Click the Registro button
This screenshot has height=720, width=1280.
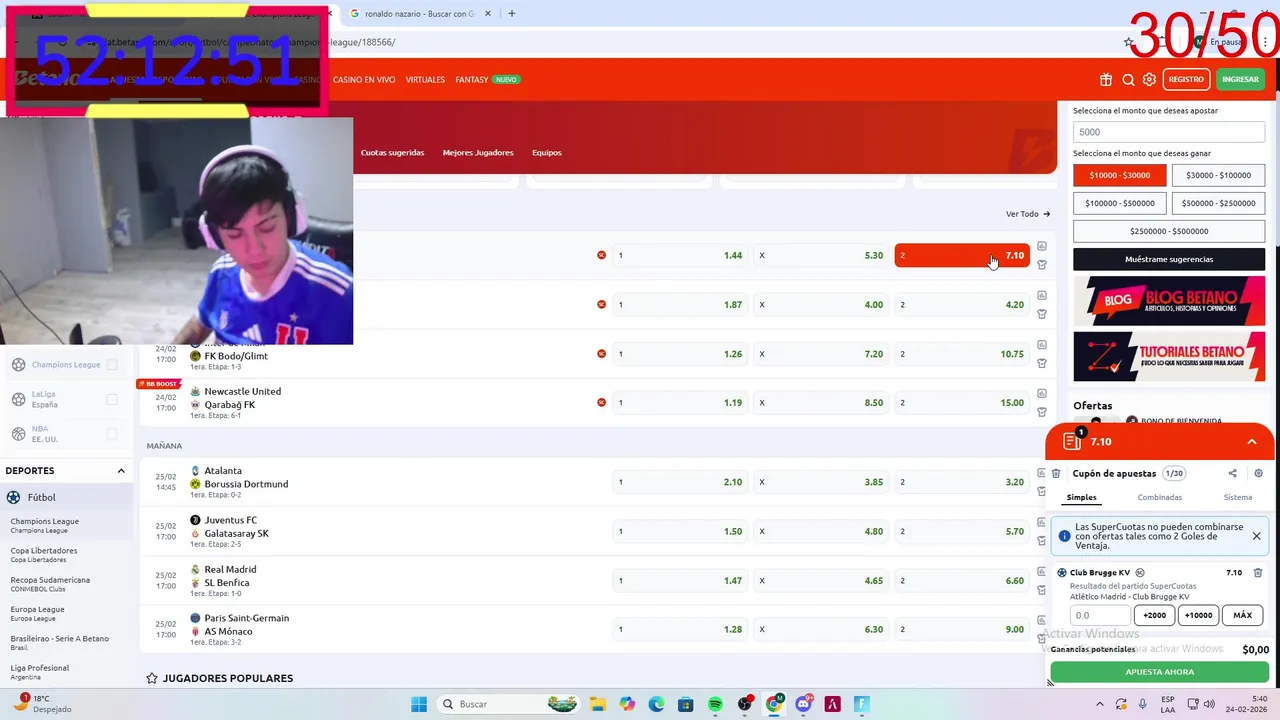pos(1186,80)
